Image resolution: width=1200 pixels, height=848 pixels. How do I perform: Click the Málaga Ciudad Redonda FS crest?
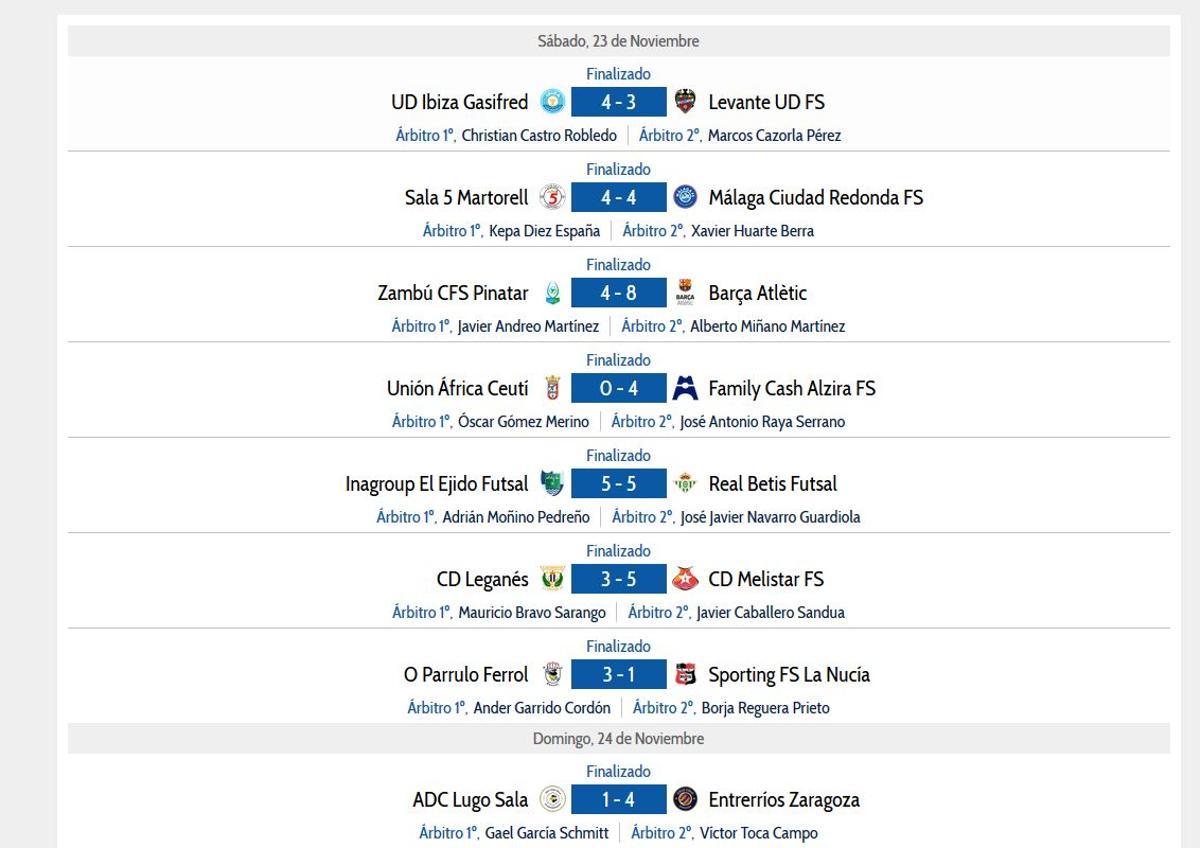tap(685, 197)
